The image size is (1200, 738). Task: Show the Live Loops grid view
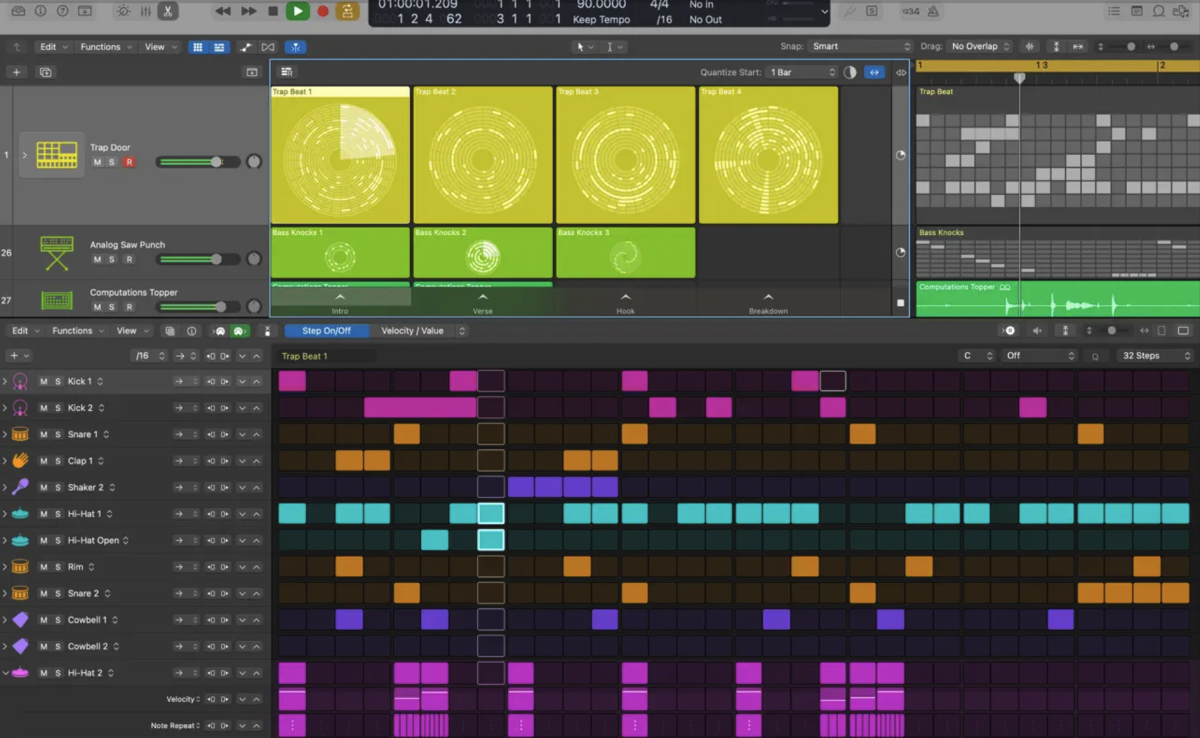198,47
